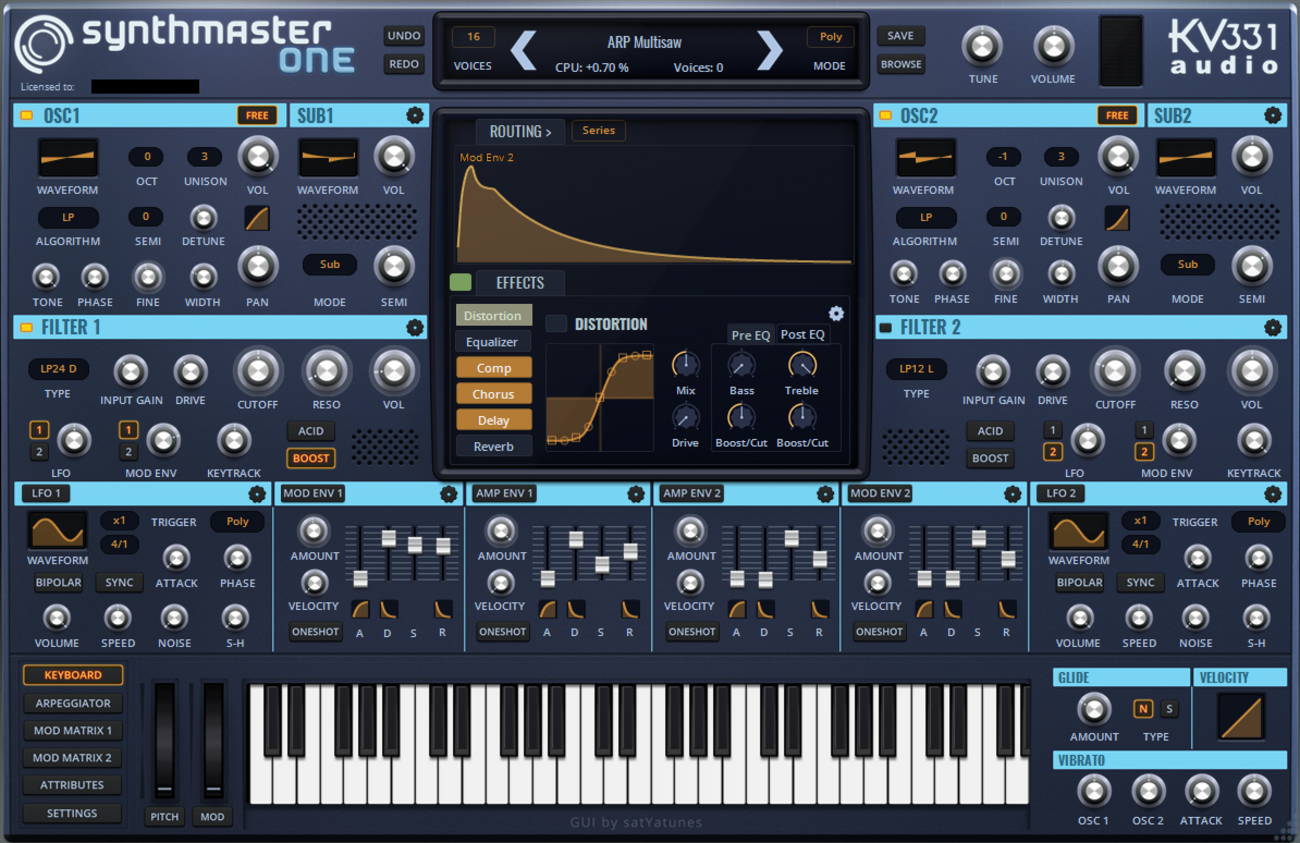
Task: Open the Filter 1 type LP24 D dropdown
Action: 58,369
